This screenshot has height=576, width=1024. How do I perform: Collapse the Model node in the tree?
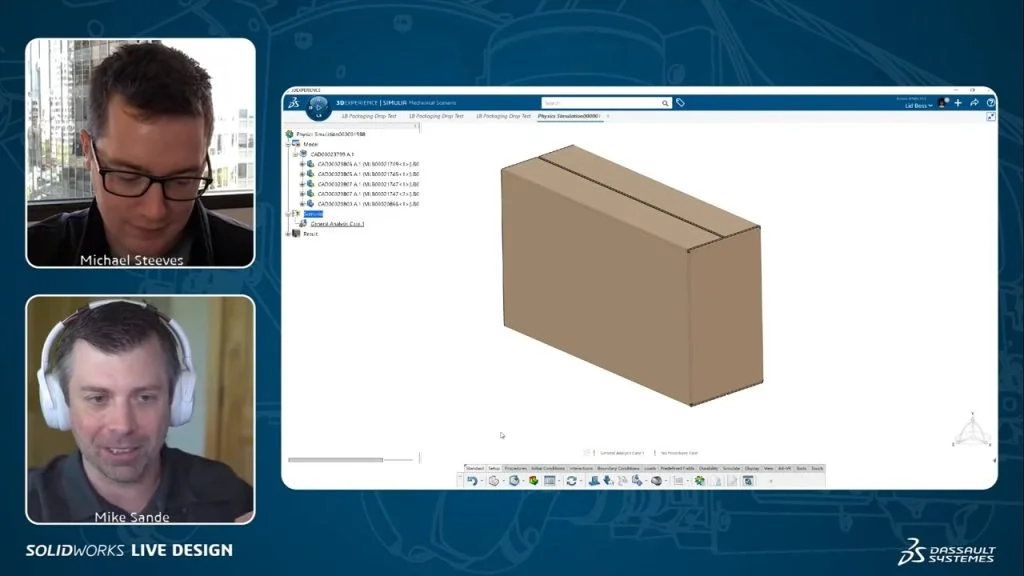click(288, 144)
